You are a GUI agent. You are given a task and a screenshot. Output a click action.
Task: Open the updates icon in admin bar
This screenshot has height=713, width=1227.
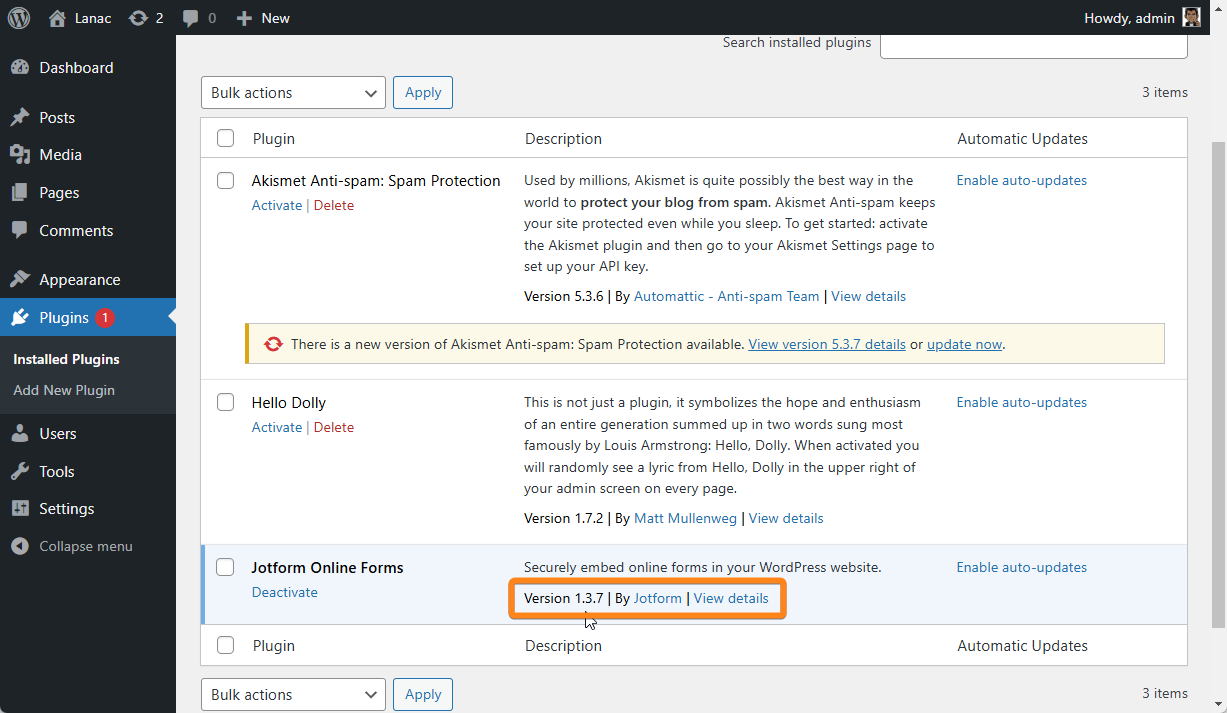(x=138, y=18)
